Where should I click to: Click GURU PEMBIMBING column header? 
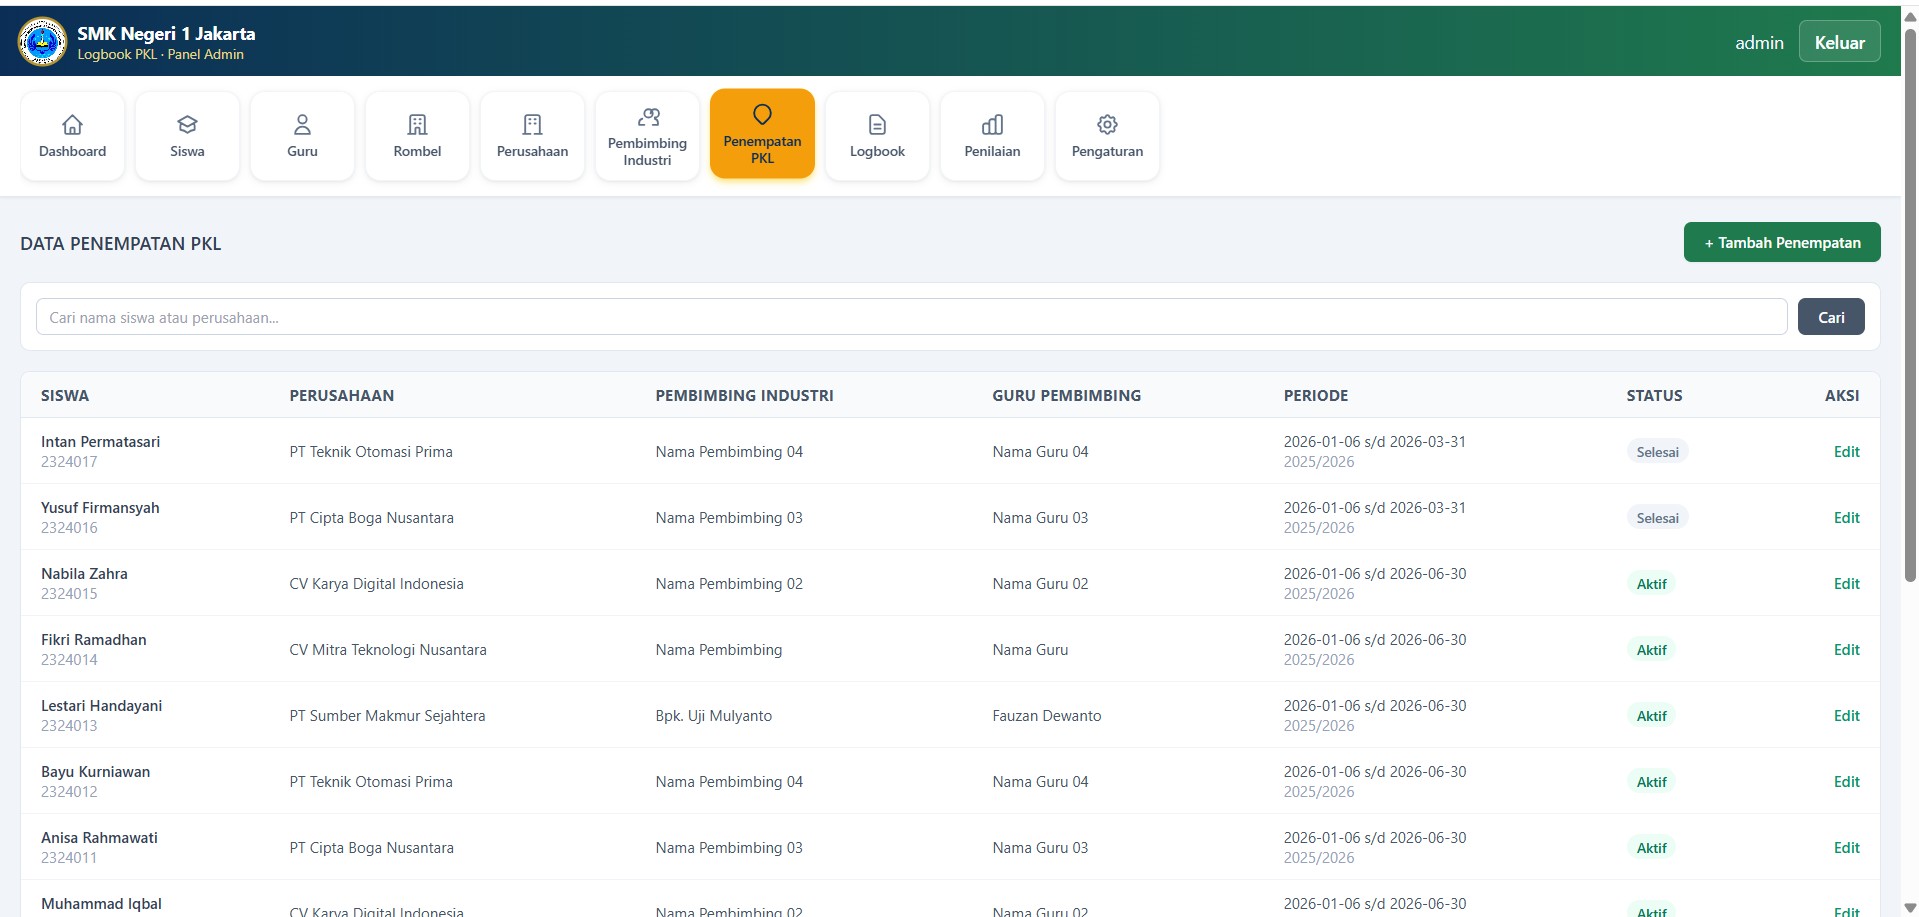[1066, 395]
